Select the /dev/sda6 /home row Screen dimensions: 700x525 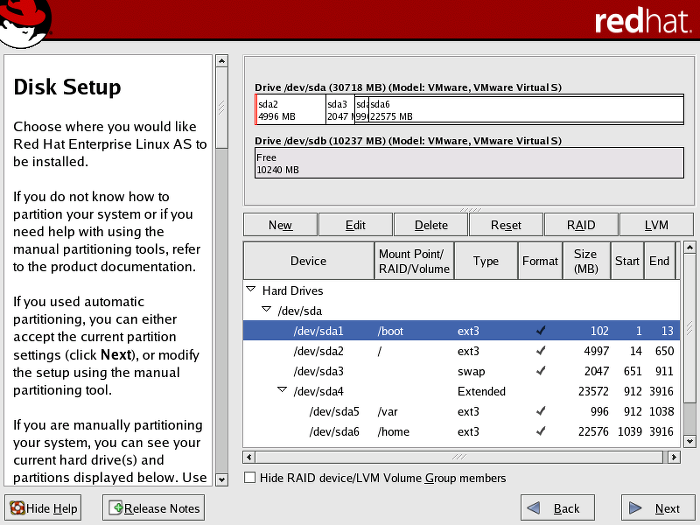click(x=462, y=431)
